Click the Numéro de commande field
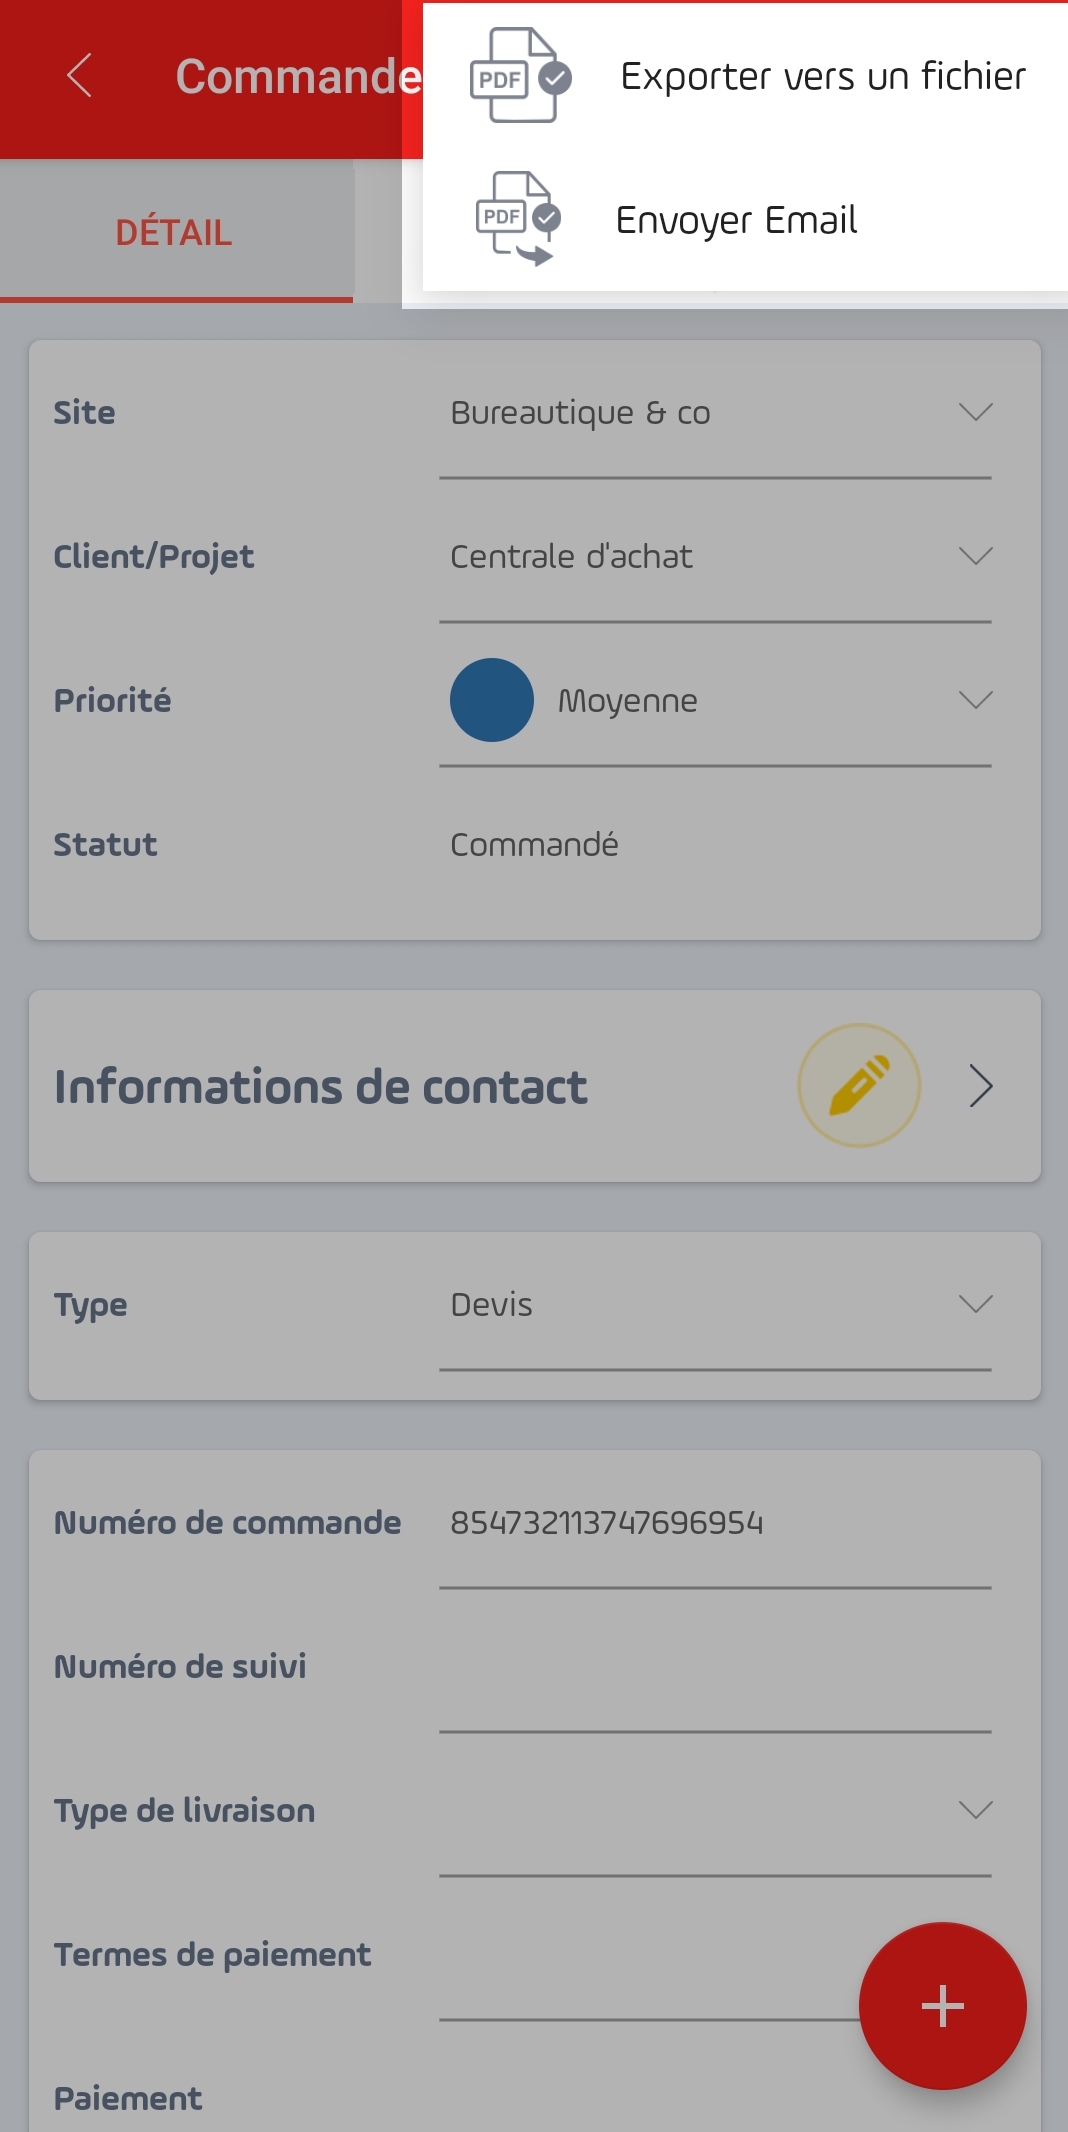This screenshot has height=2132, width=1068. (715, 1524)
